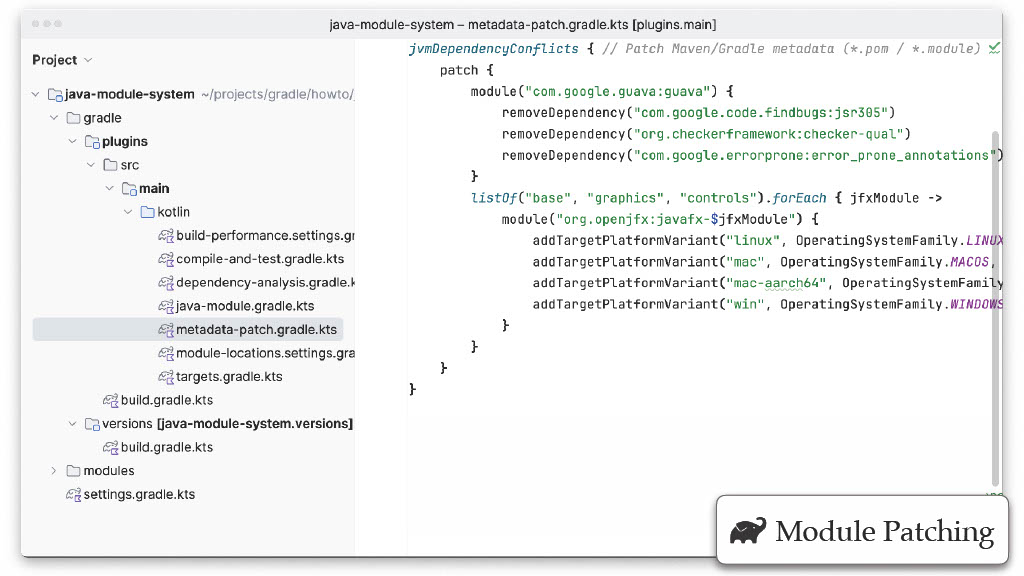Click the "mac-aarch64" string literal
The height and width of the screenshot is (576, 1024).
pyautogui.click(x=776, y=283)
